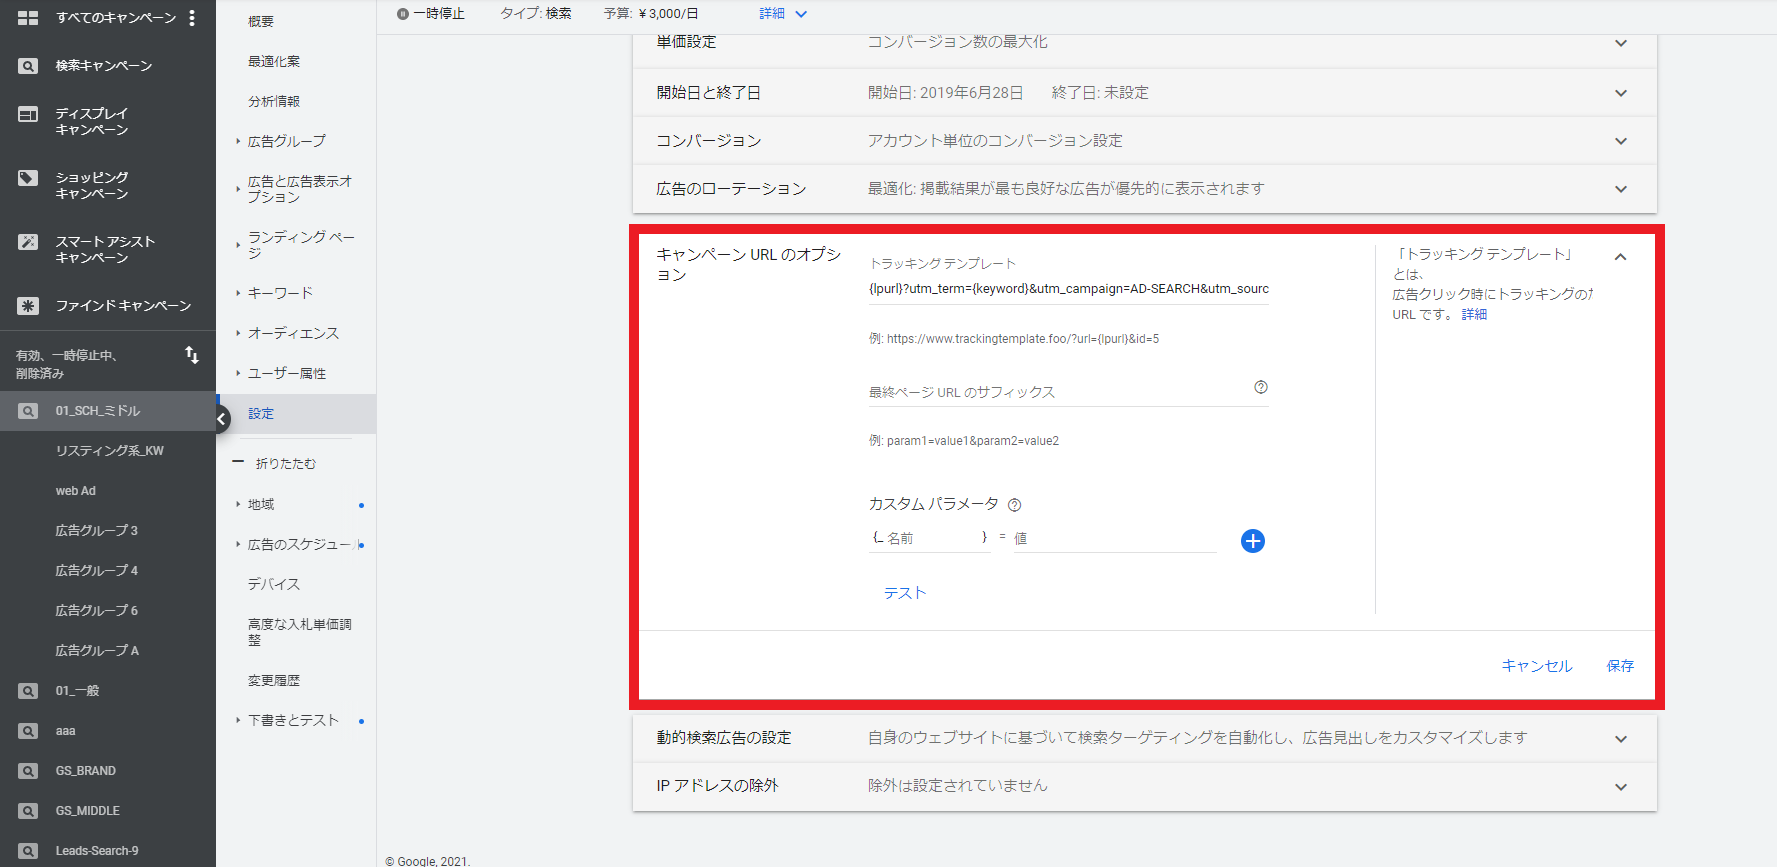This screenshot has width=1777, height=867.
Task: Click the テスト link
Action: coord(905,593)
